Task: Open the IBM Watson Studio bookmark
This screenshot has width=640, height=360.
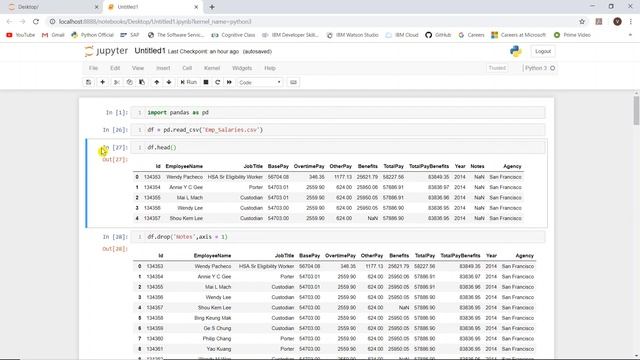Action: tap(353, 35)
